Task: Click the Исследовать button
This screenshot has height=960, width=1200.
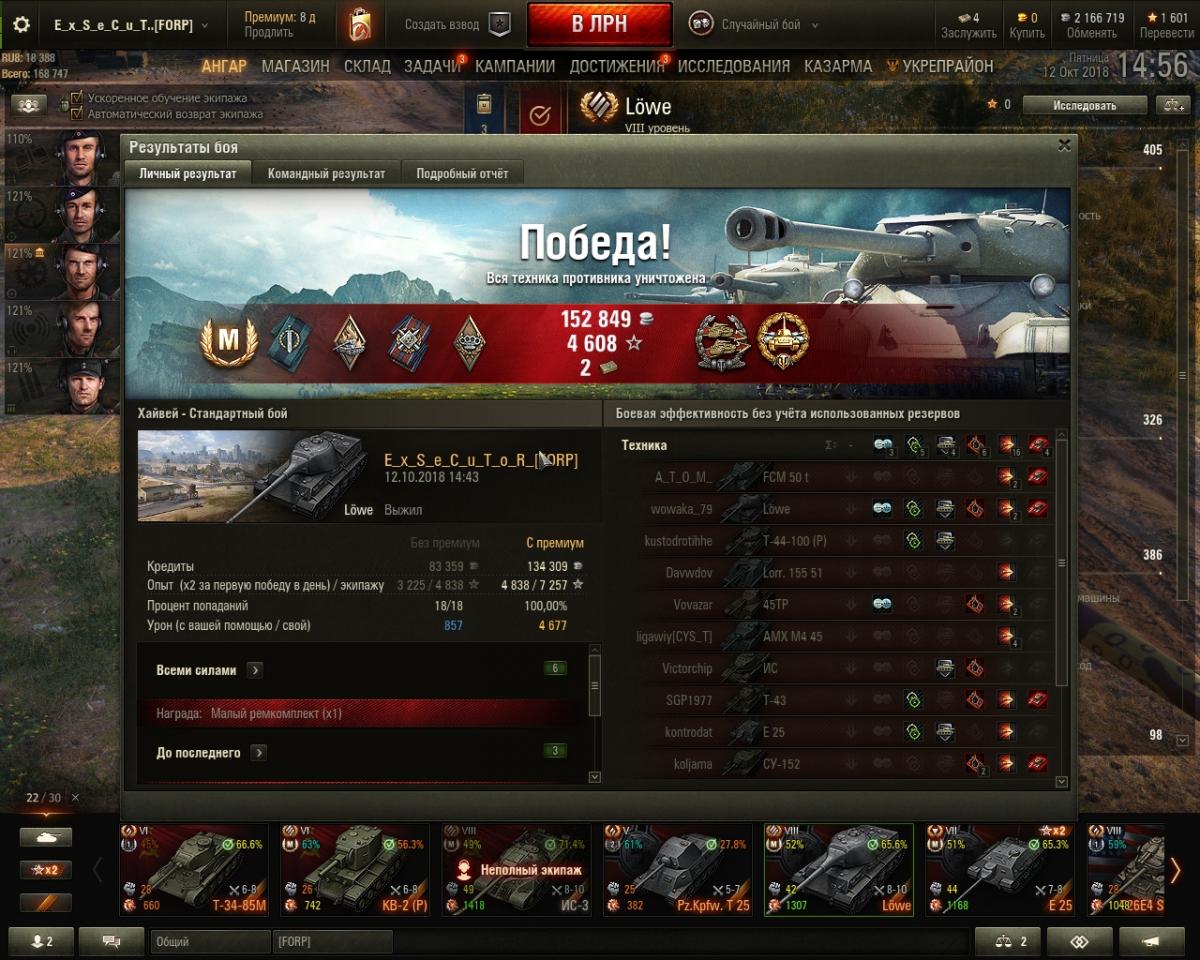Action: (1085, 105)
